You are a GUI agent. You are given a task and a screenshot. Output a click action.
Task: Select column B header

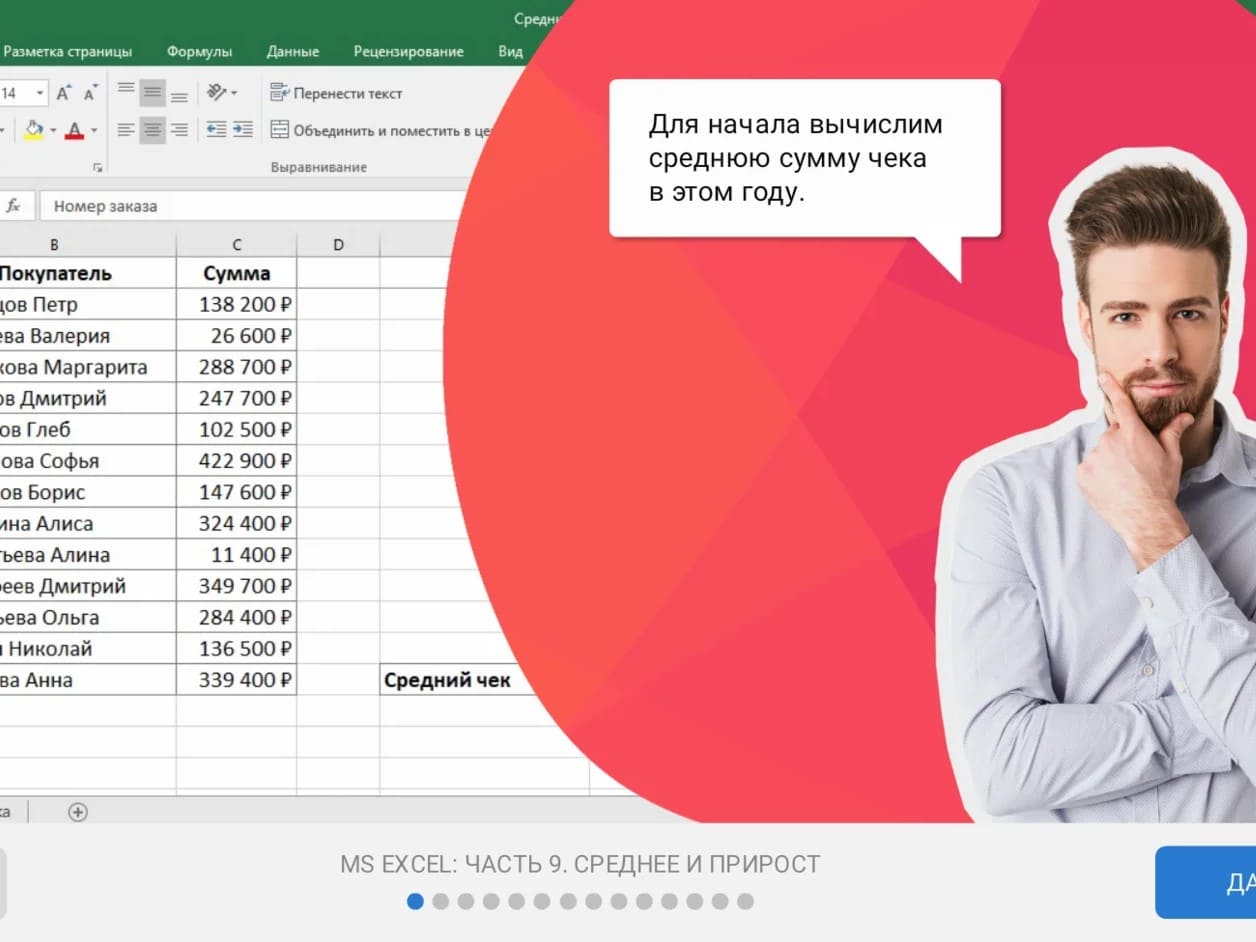(88, 245)
